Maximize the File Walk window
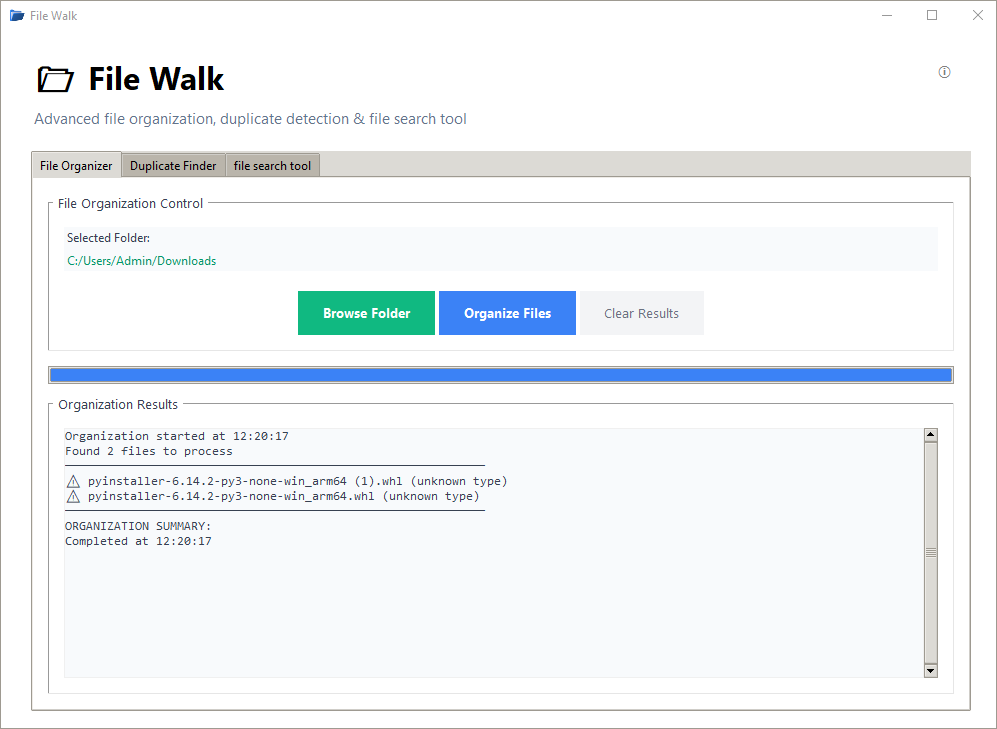 click(932, 15)
